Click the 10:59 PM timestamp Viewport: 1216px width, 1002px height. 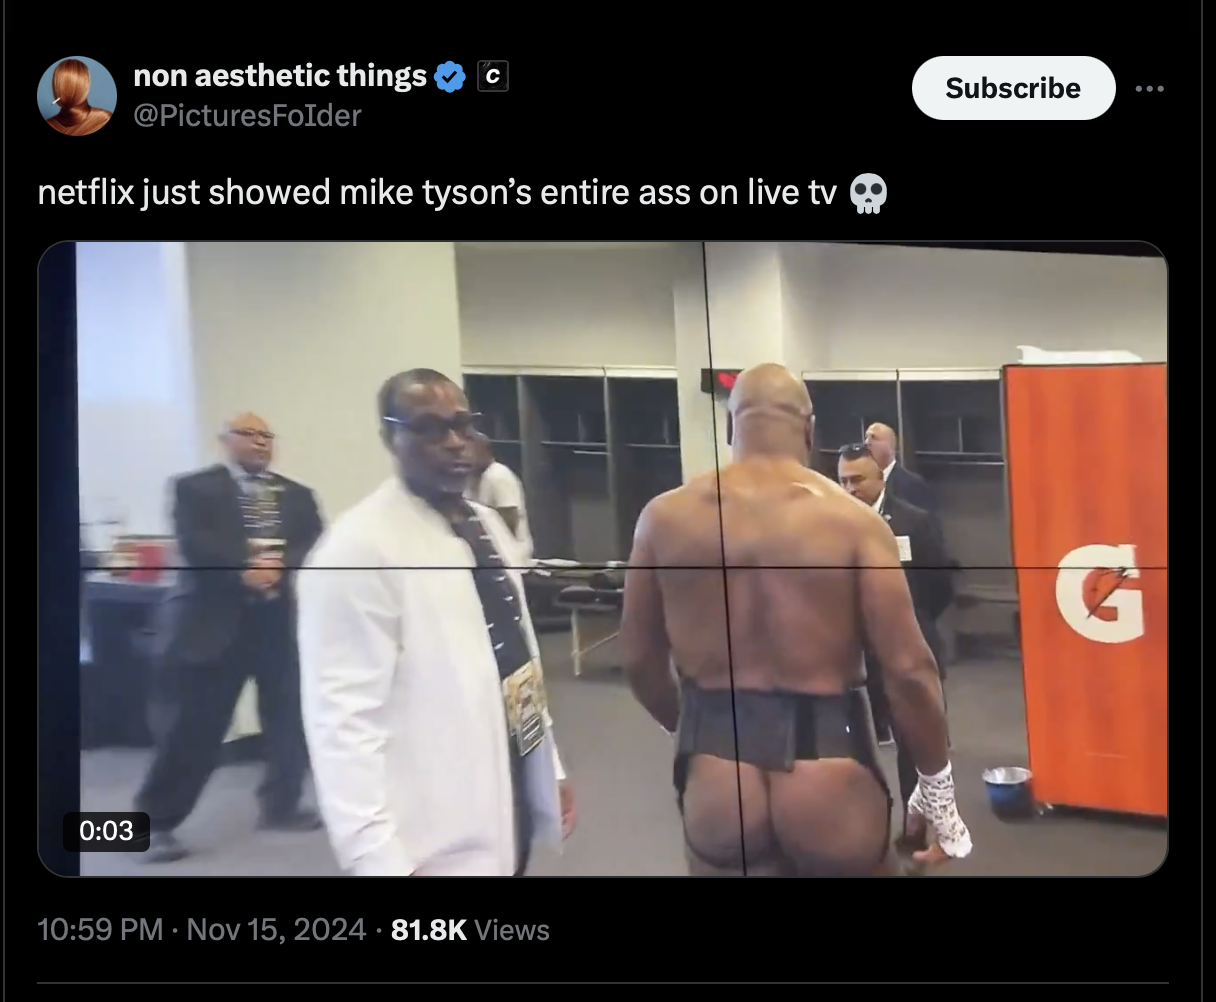click(100, 930)
